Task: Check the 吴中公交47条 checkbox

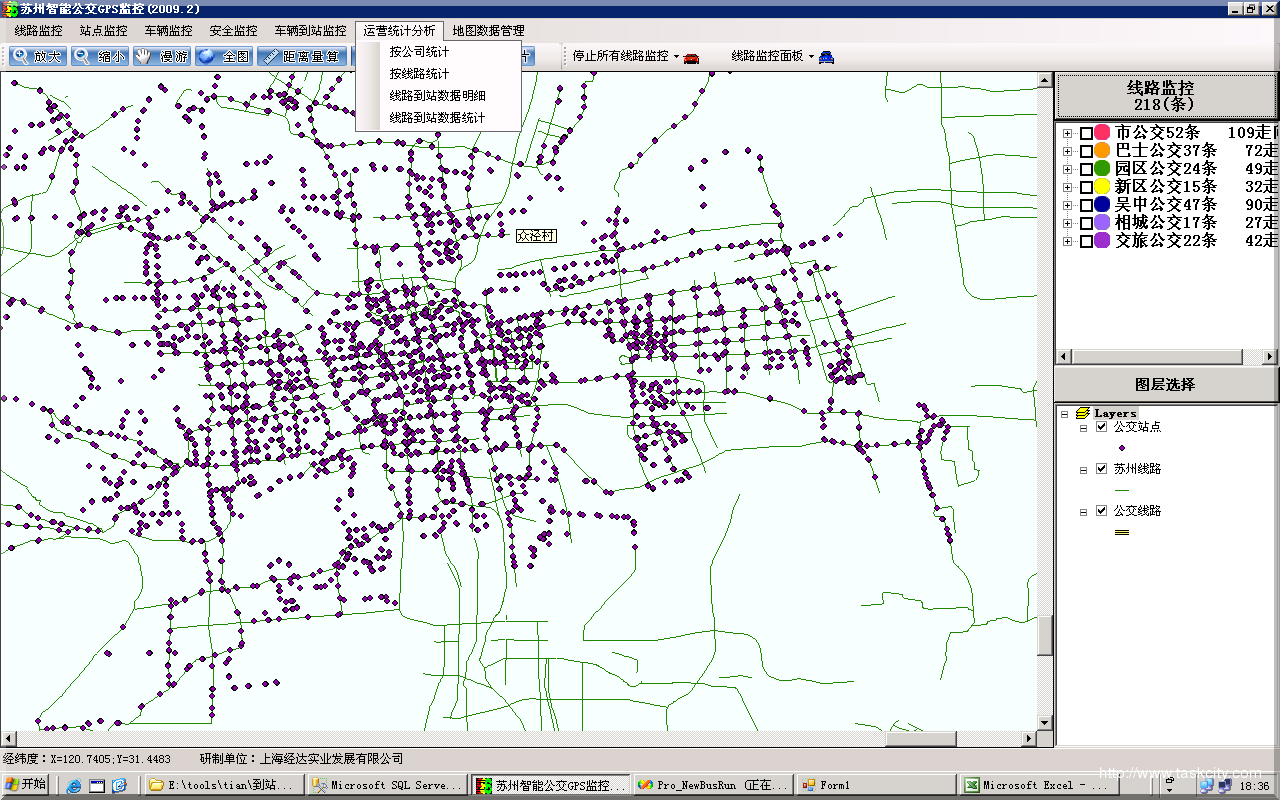Action: pyautogui.click(x=1086, y=205)
